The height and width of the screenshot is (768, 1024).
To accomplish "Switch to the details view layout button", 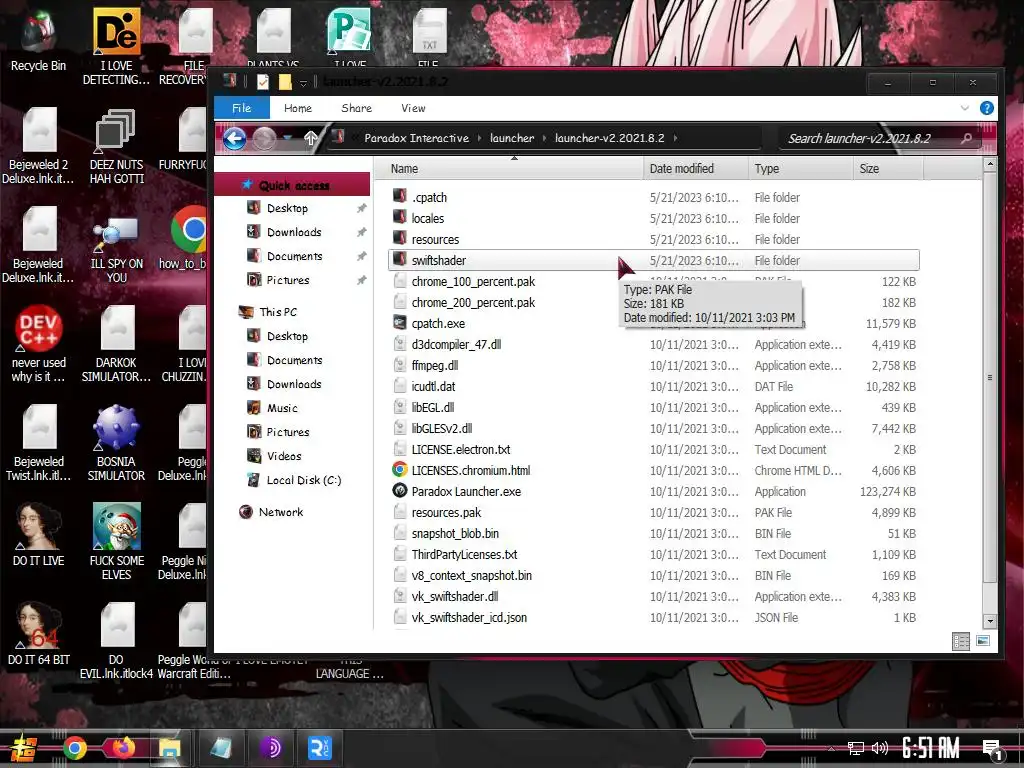I will (961, 641).
